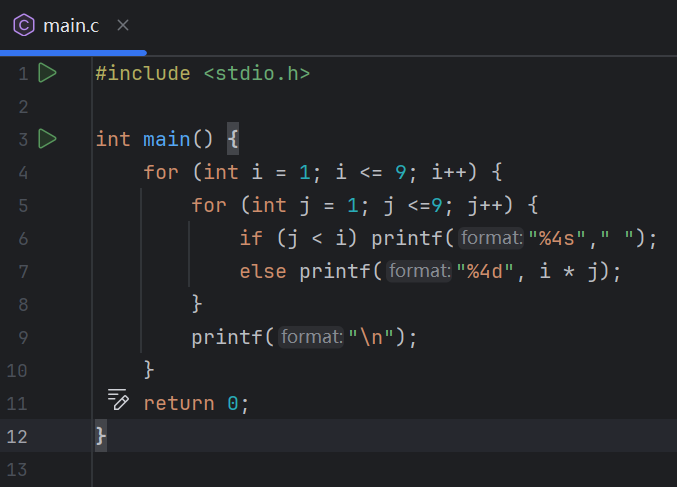Image resolution: width=677 pixels, height=487 pixels.
Task: Click line number 13 in the gutter
Action: pyautogui.click(x=18, y=469)
